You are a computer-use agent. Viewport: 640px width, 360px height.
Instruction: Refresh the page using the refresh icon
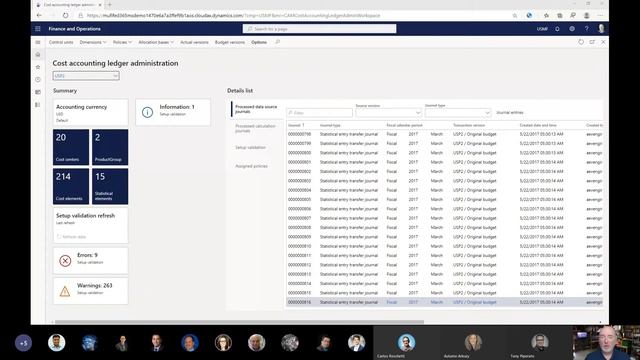click(x=581, y=42)
